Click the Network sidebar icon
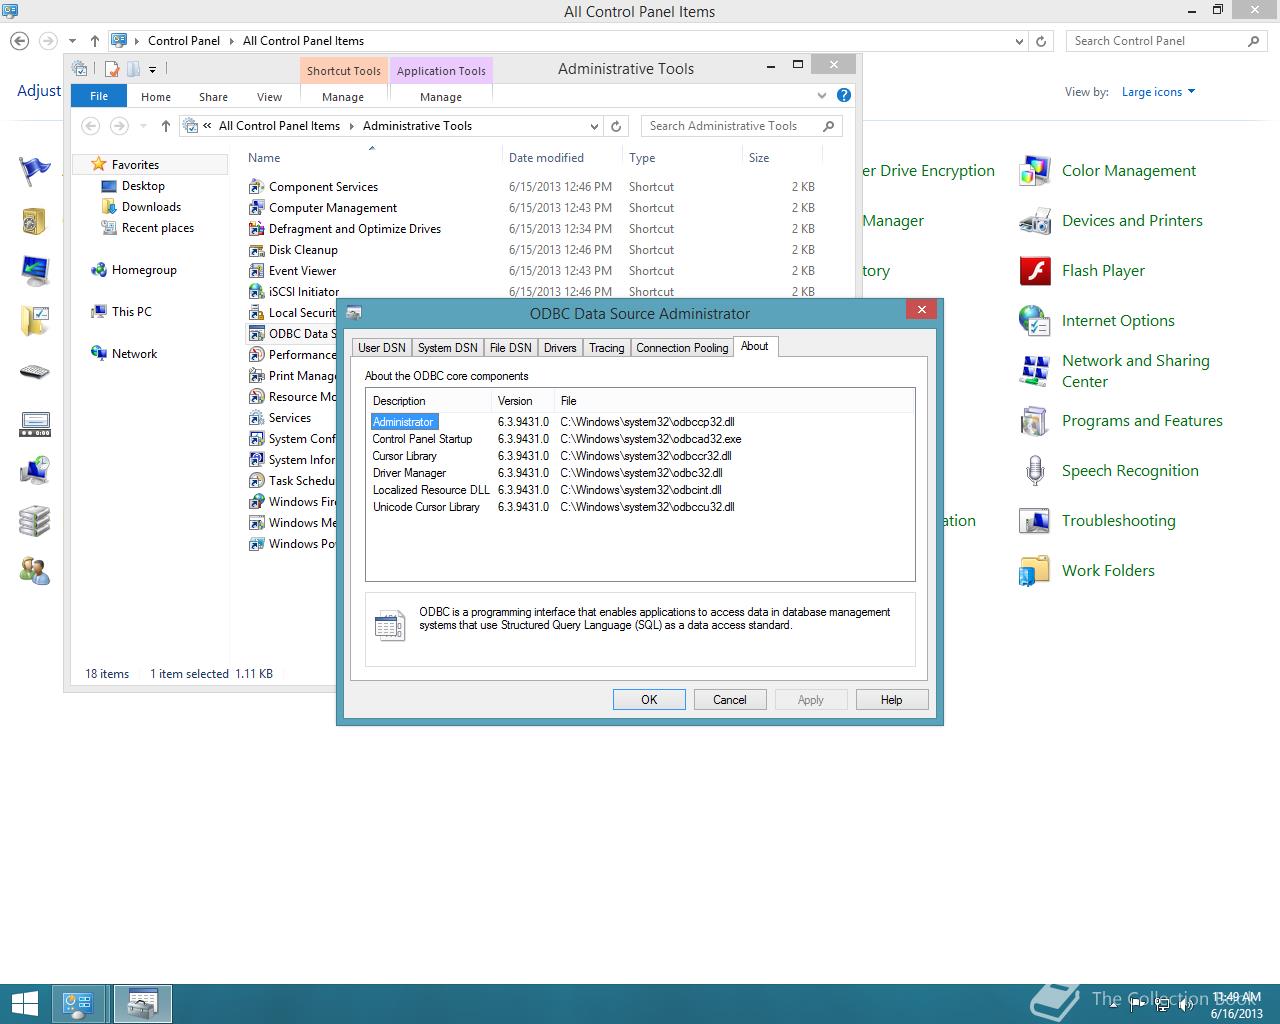The width and height of the screenshot is (1280, 1024). tap(98, 354)
